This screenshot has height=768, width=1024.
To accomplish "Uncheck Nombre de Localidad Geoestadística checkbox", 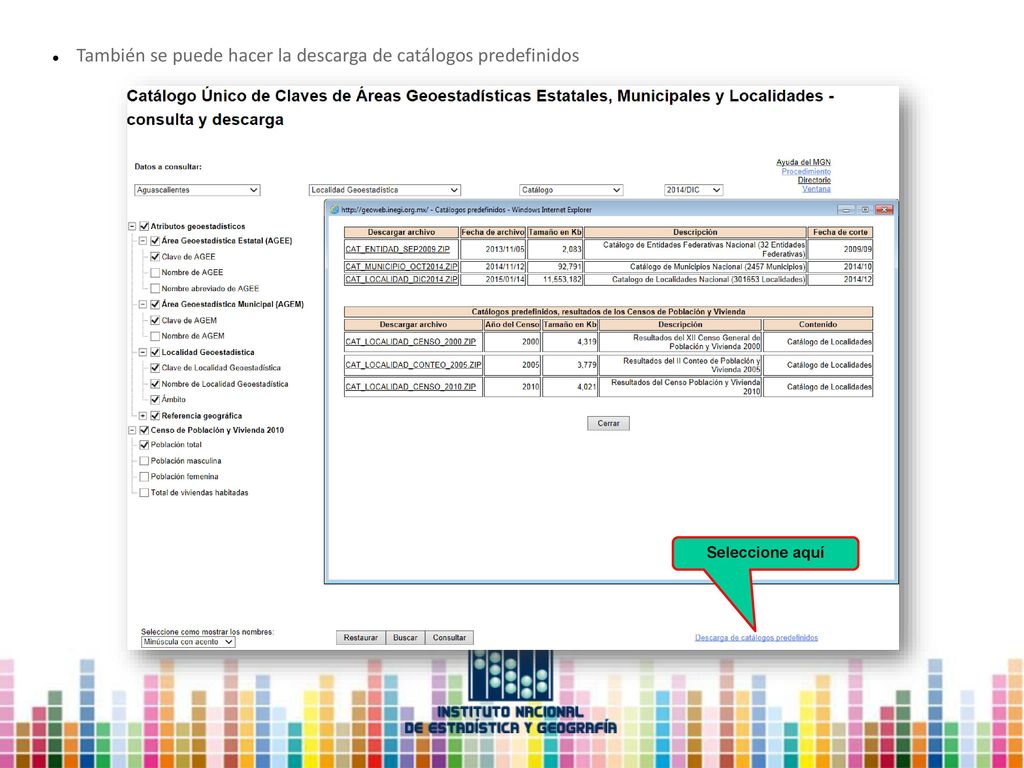I will (x=155, y=384).
